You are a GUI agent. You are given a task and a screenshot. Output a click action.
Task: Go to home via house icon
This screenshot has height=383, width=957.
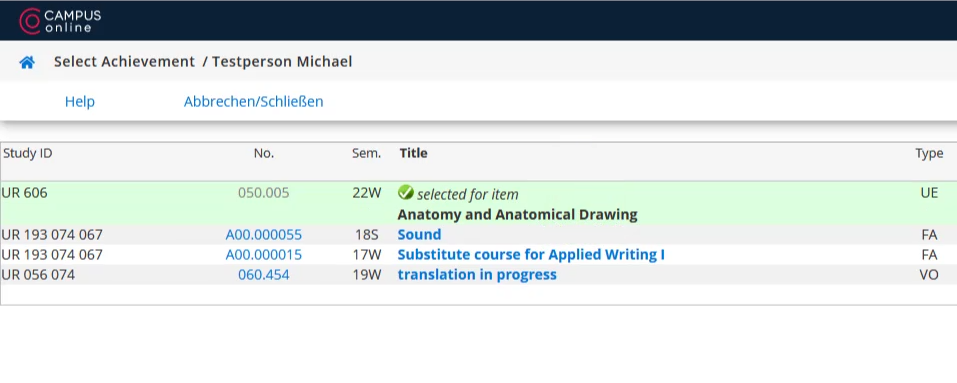[27, 62]
